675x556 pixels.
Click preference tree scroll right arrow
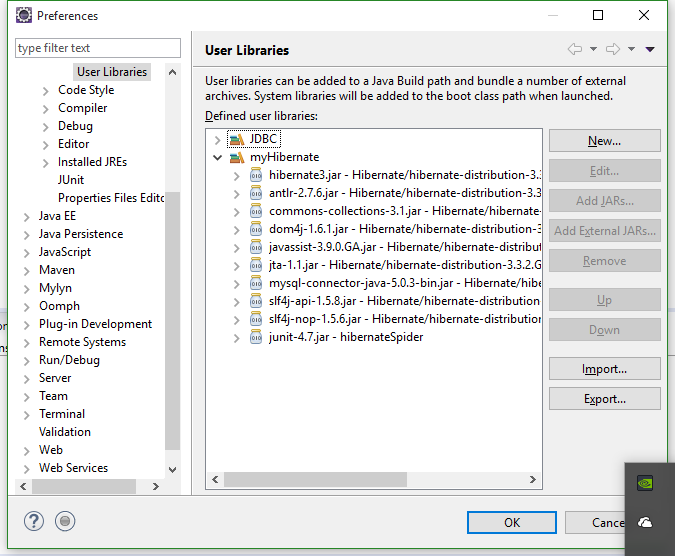pos(155,487)
